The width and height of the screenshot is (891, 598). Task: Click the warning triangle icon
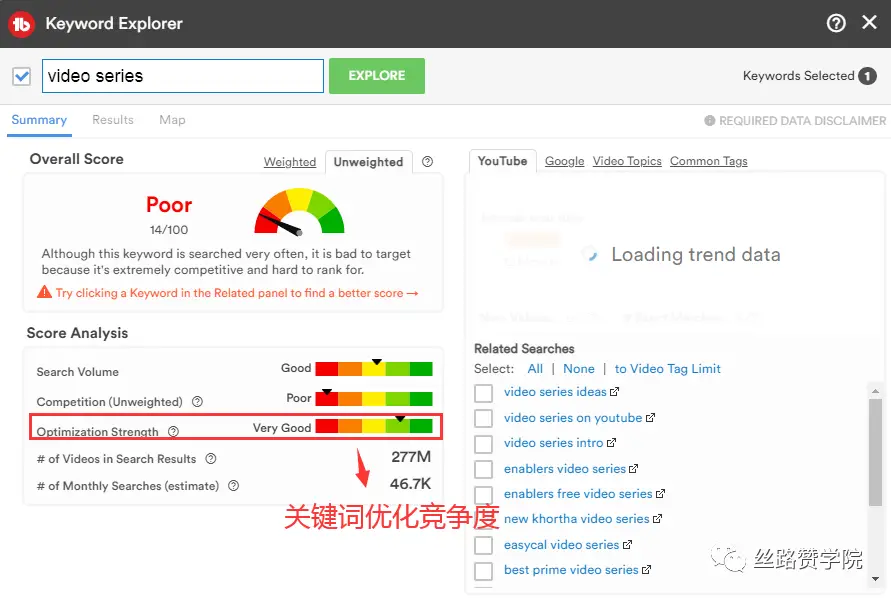click(x=44, y=292)
